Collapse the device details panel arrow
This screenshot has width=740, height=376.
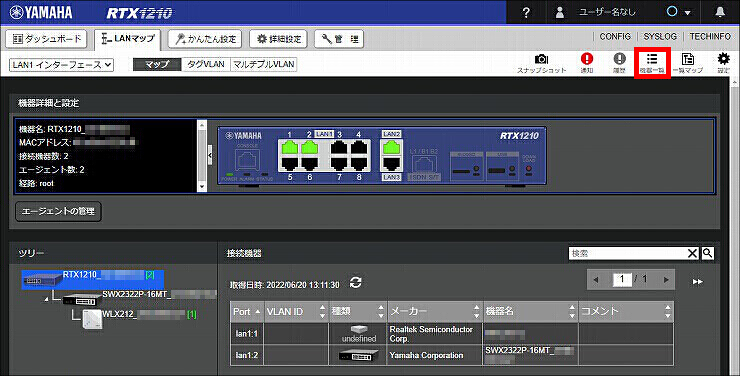click(210, 155)
